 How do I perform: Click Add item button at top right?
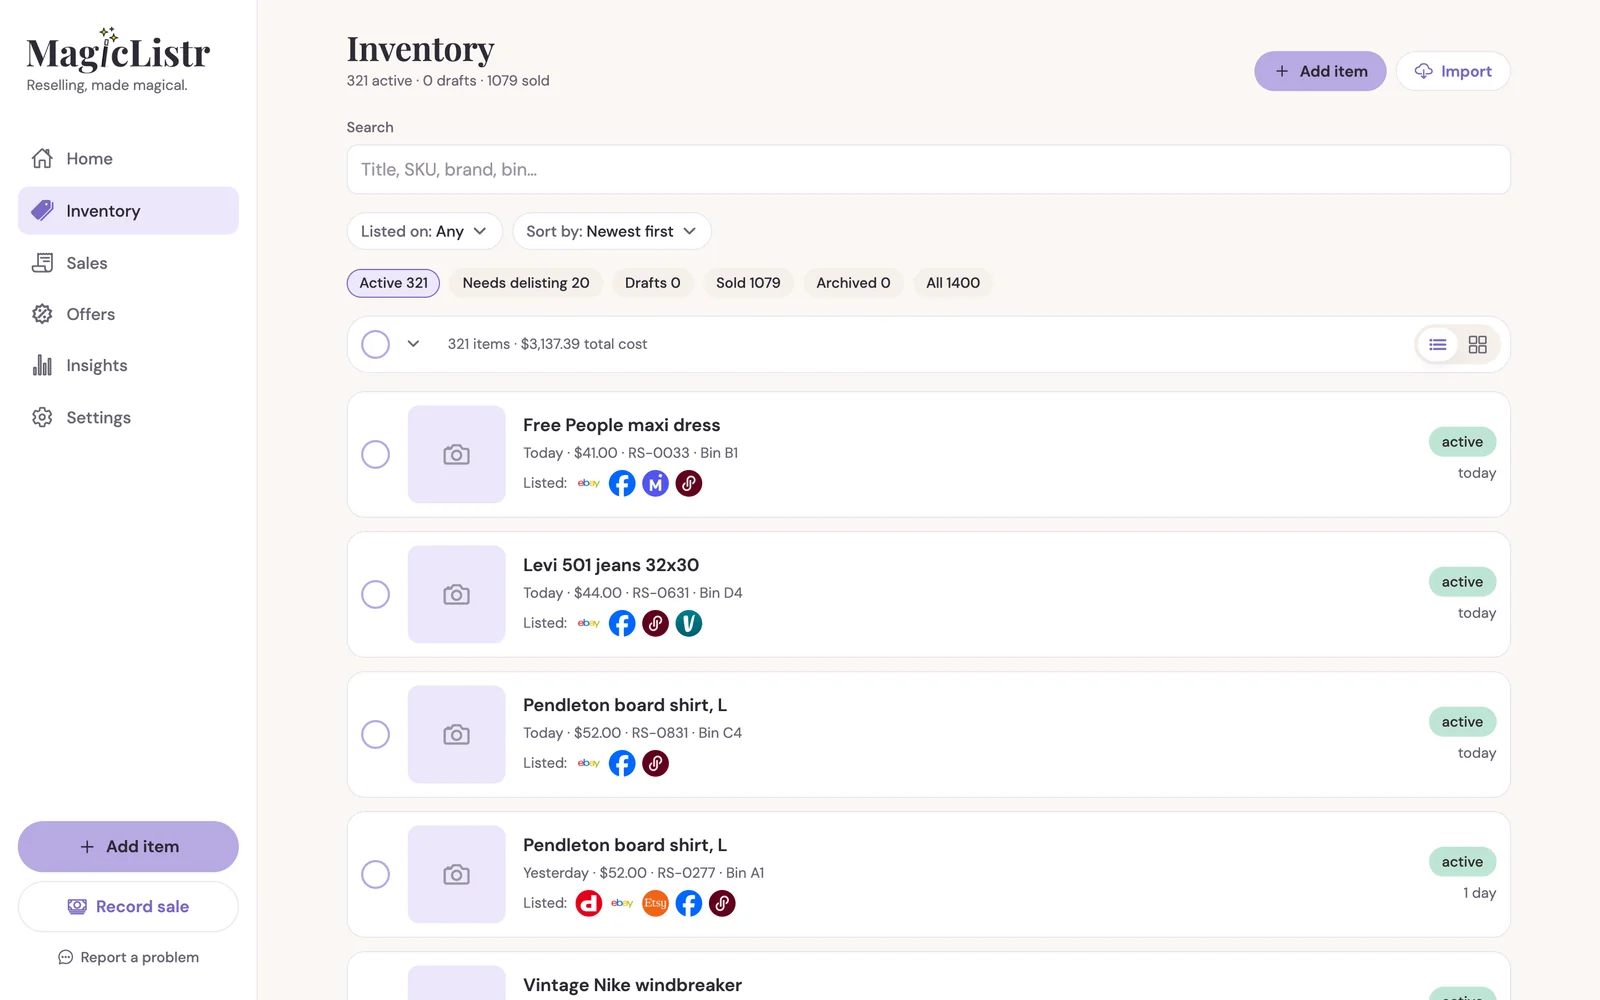1320,72
